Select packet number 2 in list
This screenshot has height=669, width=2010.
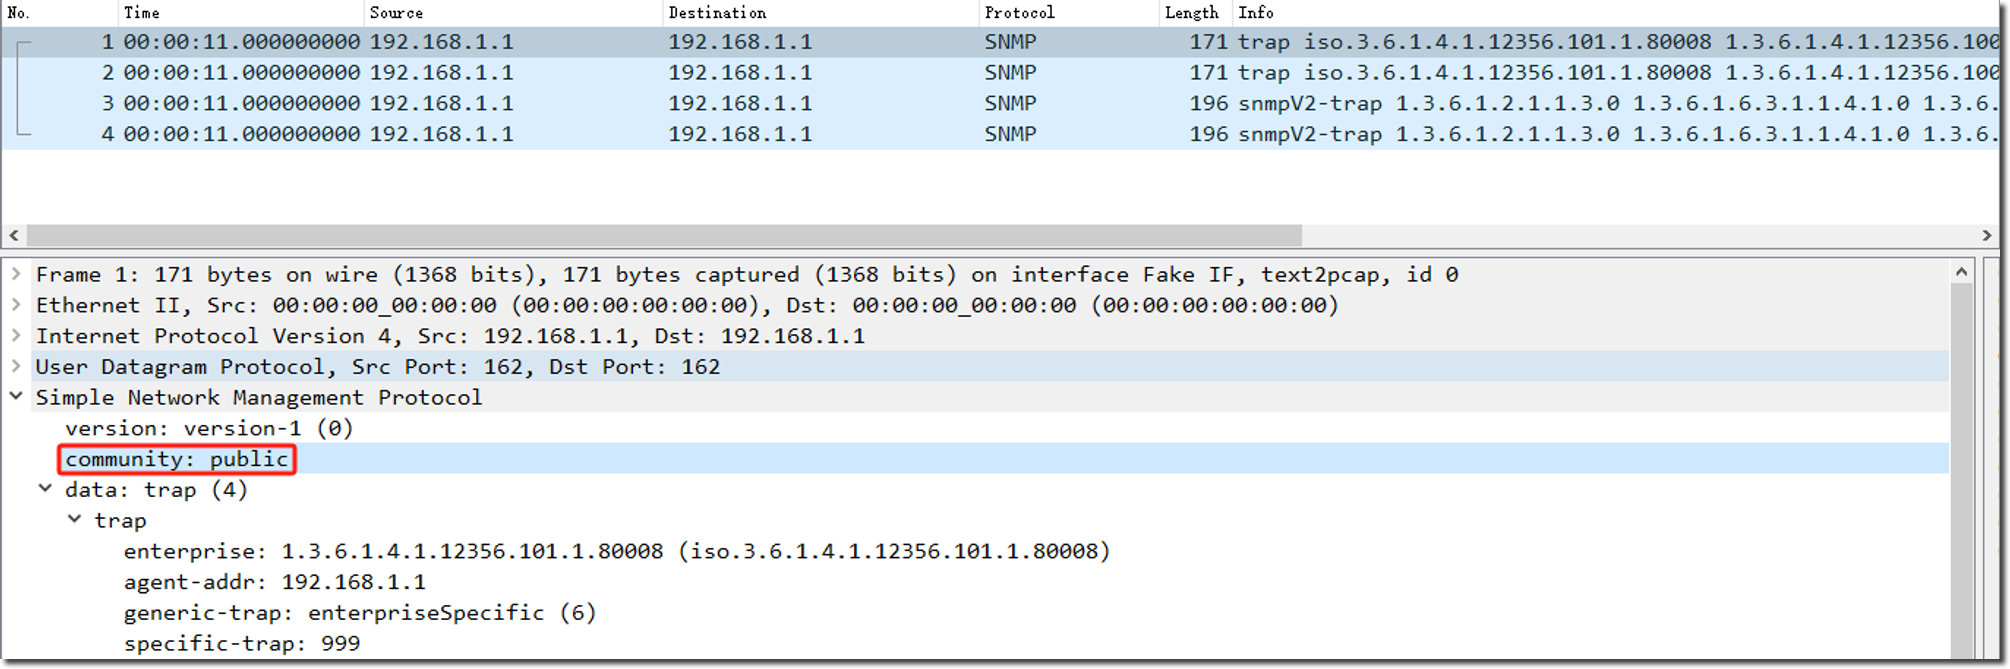click(700, 73)
